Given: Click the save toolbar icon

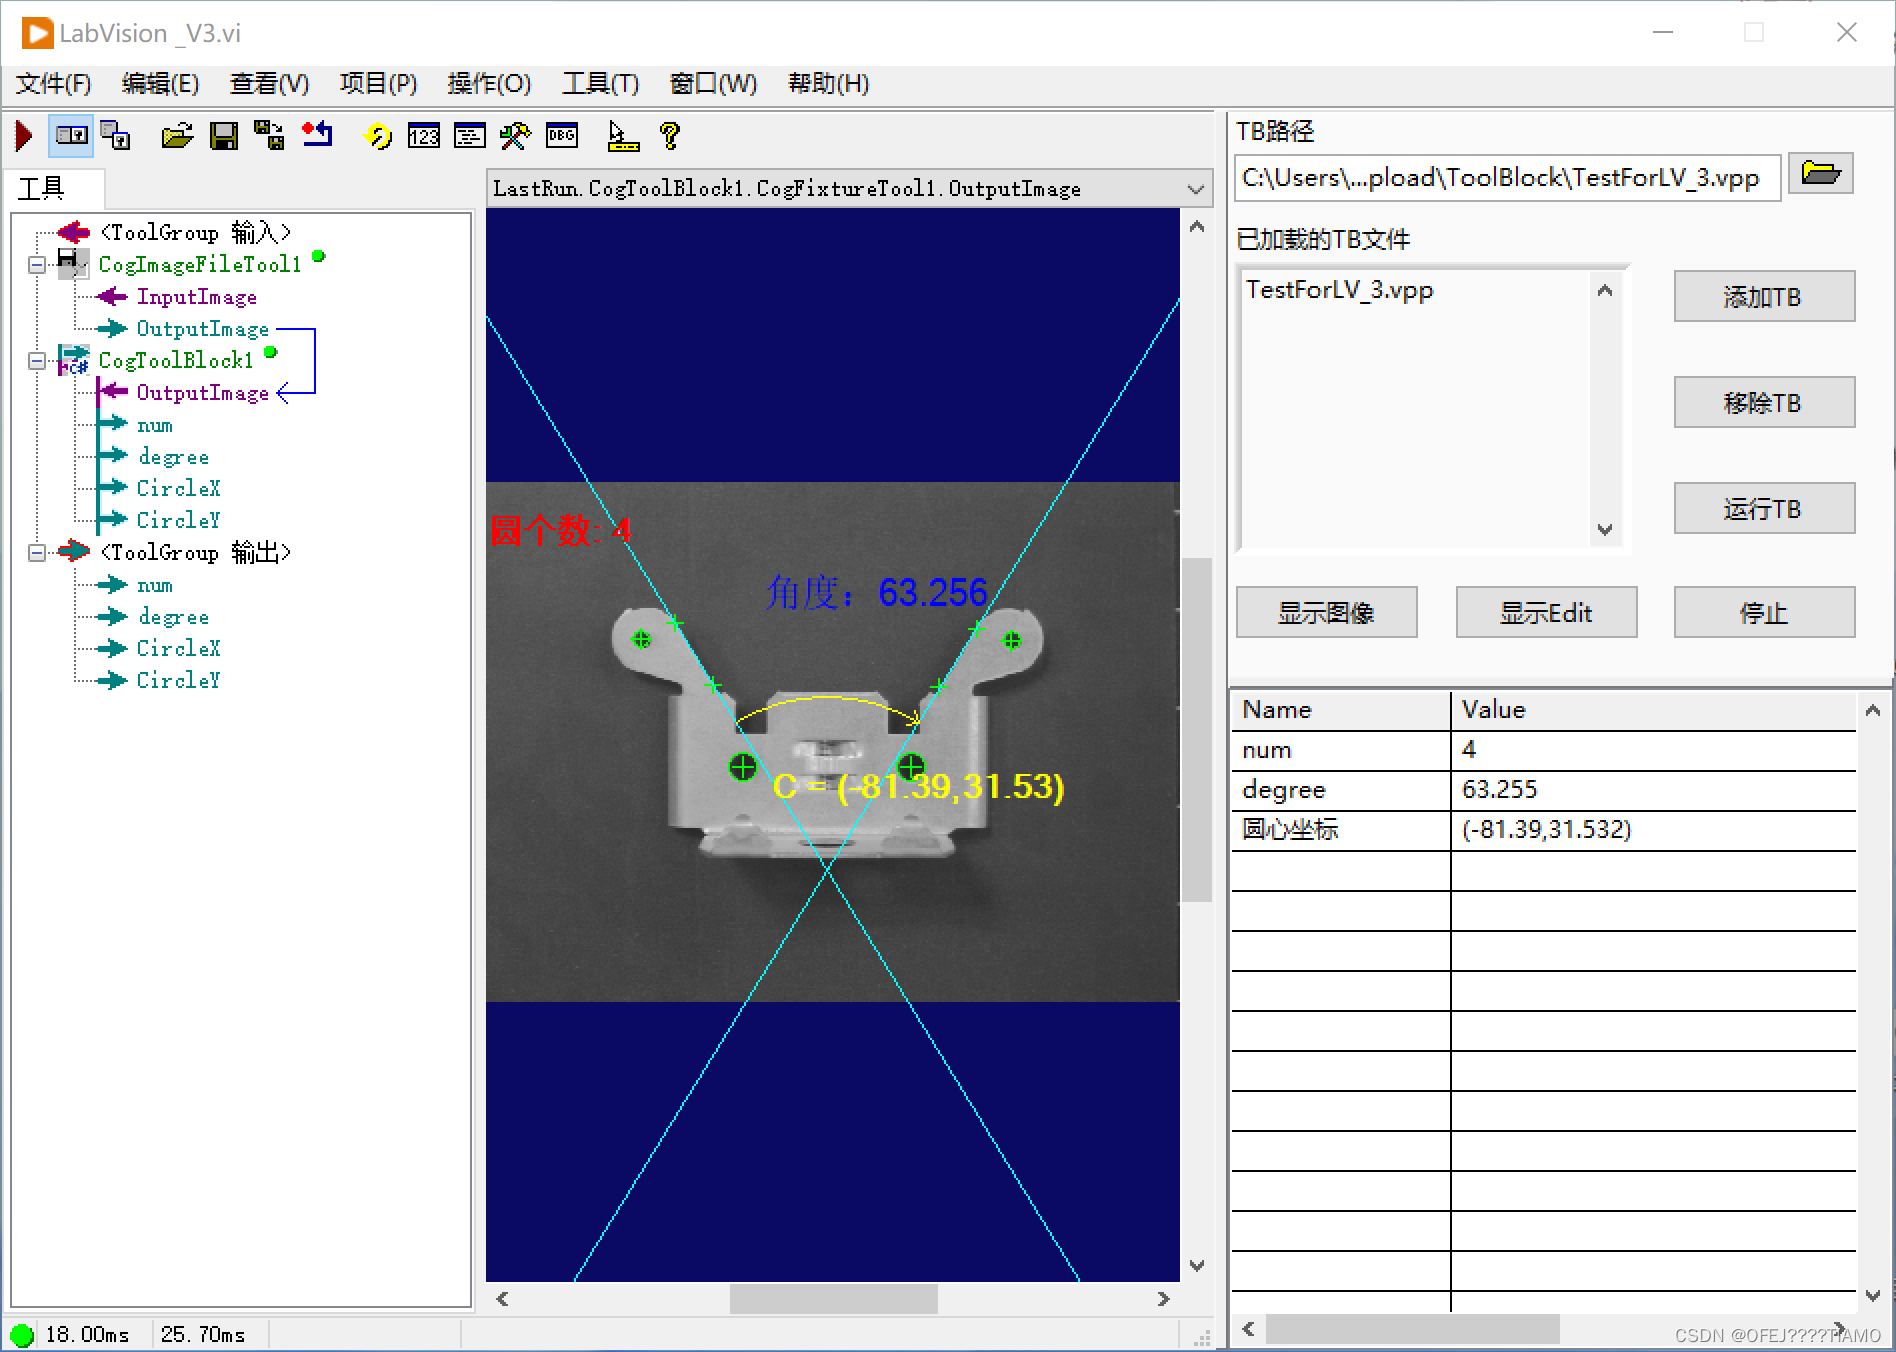Looking at the screenshot, I should pos(224,136).
